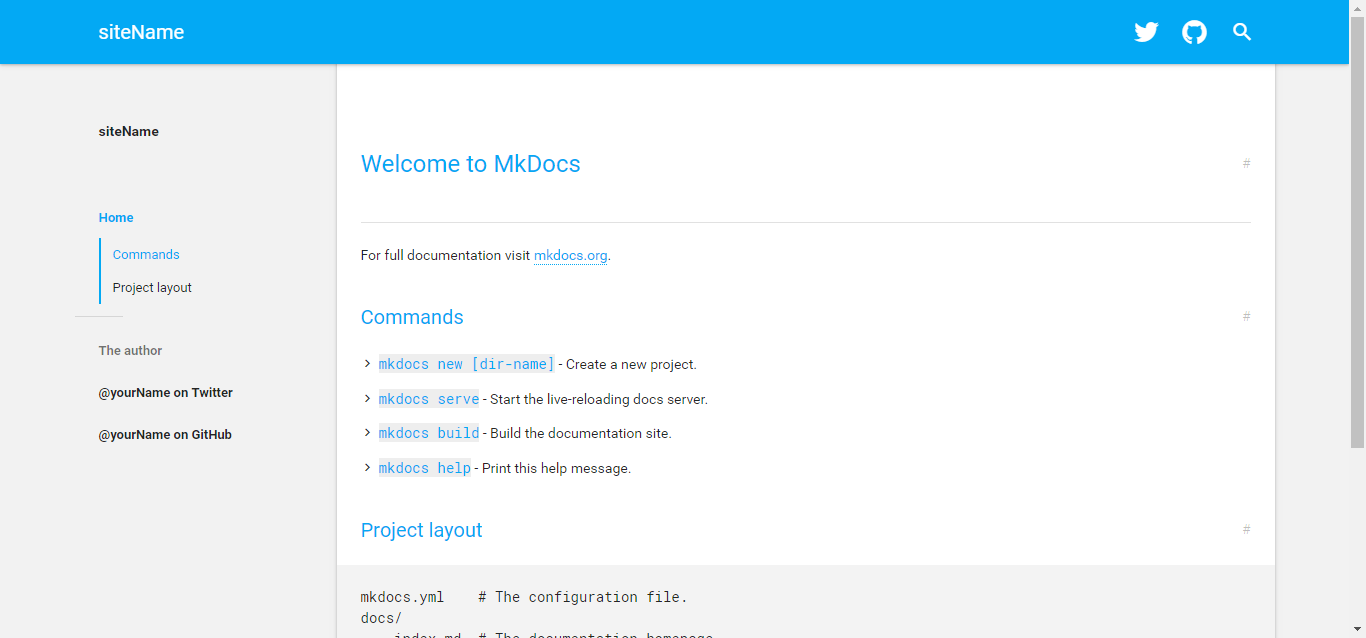Viewport: 1366px width, 638px height.
Task: Click the 'mkdocs.yml' code block line
Action: coord(524,597)
